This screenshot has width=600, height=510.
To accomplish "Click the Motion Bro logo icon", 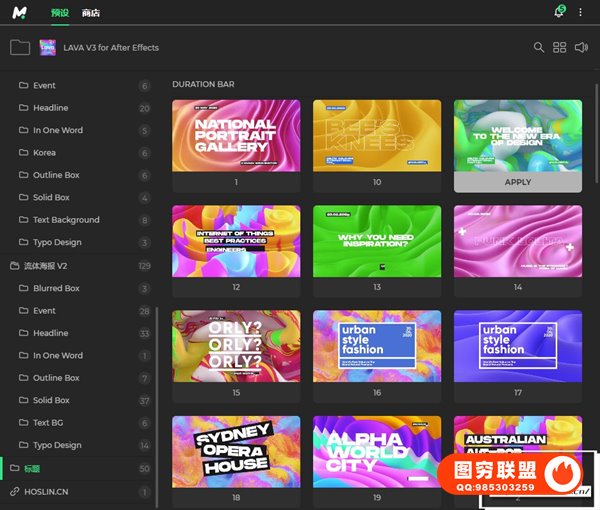I will [x=21, y=12].
